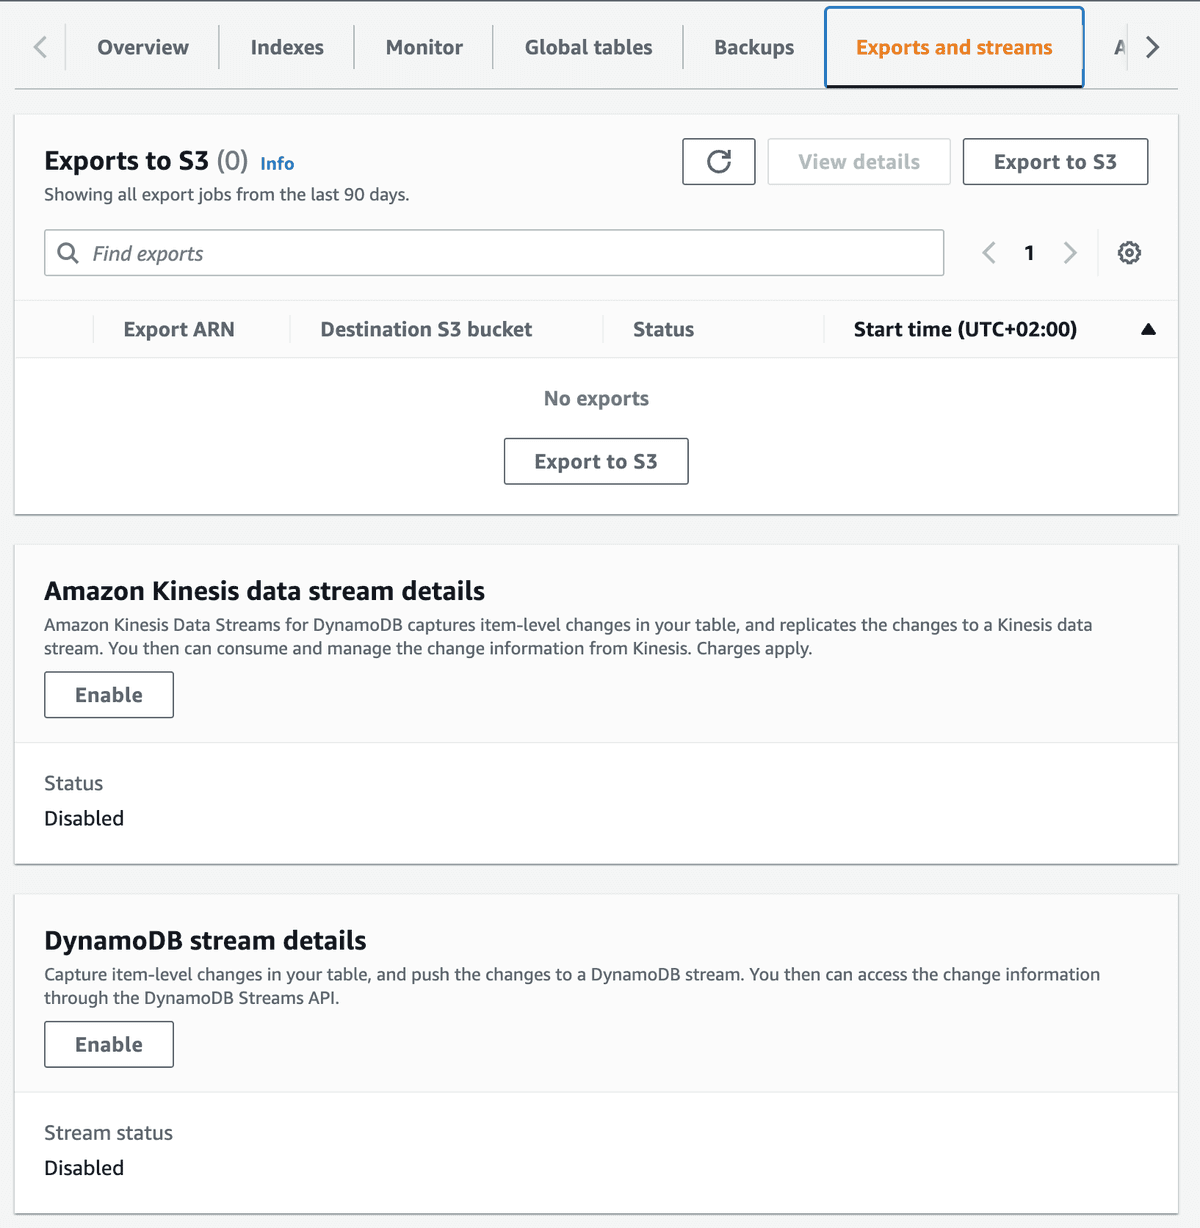The image size is (1200, 1228).
Task: Click the sort triangle on Start time column
Action: [1148, 329]
